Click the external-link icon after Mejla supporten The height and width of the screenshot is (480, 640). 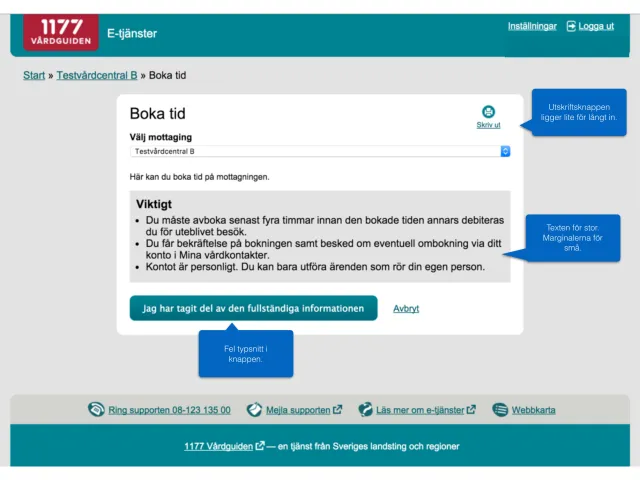point(337,409)
